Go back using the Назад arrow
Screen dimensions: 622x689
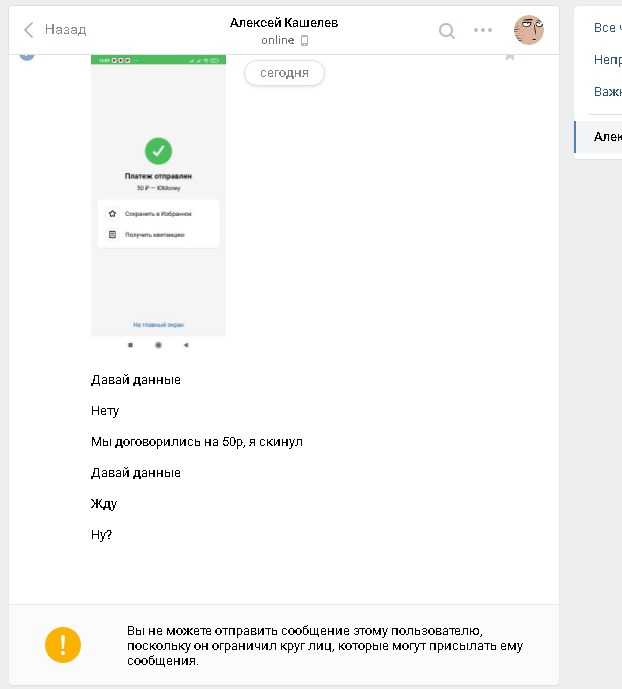coord(55,30)
